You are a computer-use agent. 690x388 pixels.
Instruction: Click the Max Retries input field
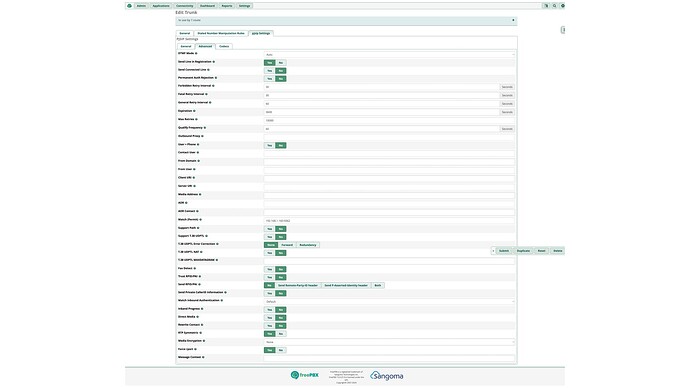click(x=389, y=120)
